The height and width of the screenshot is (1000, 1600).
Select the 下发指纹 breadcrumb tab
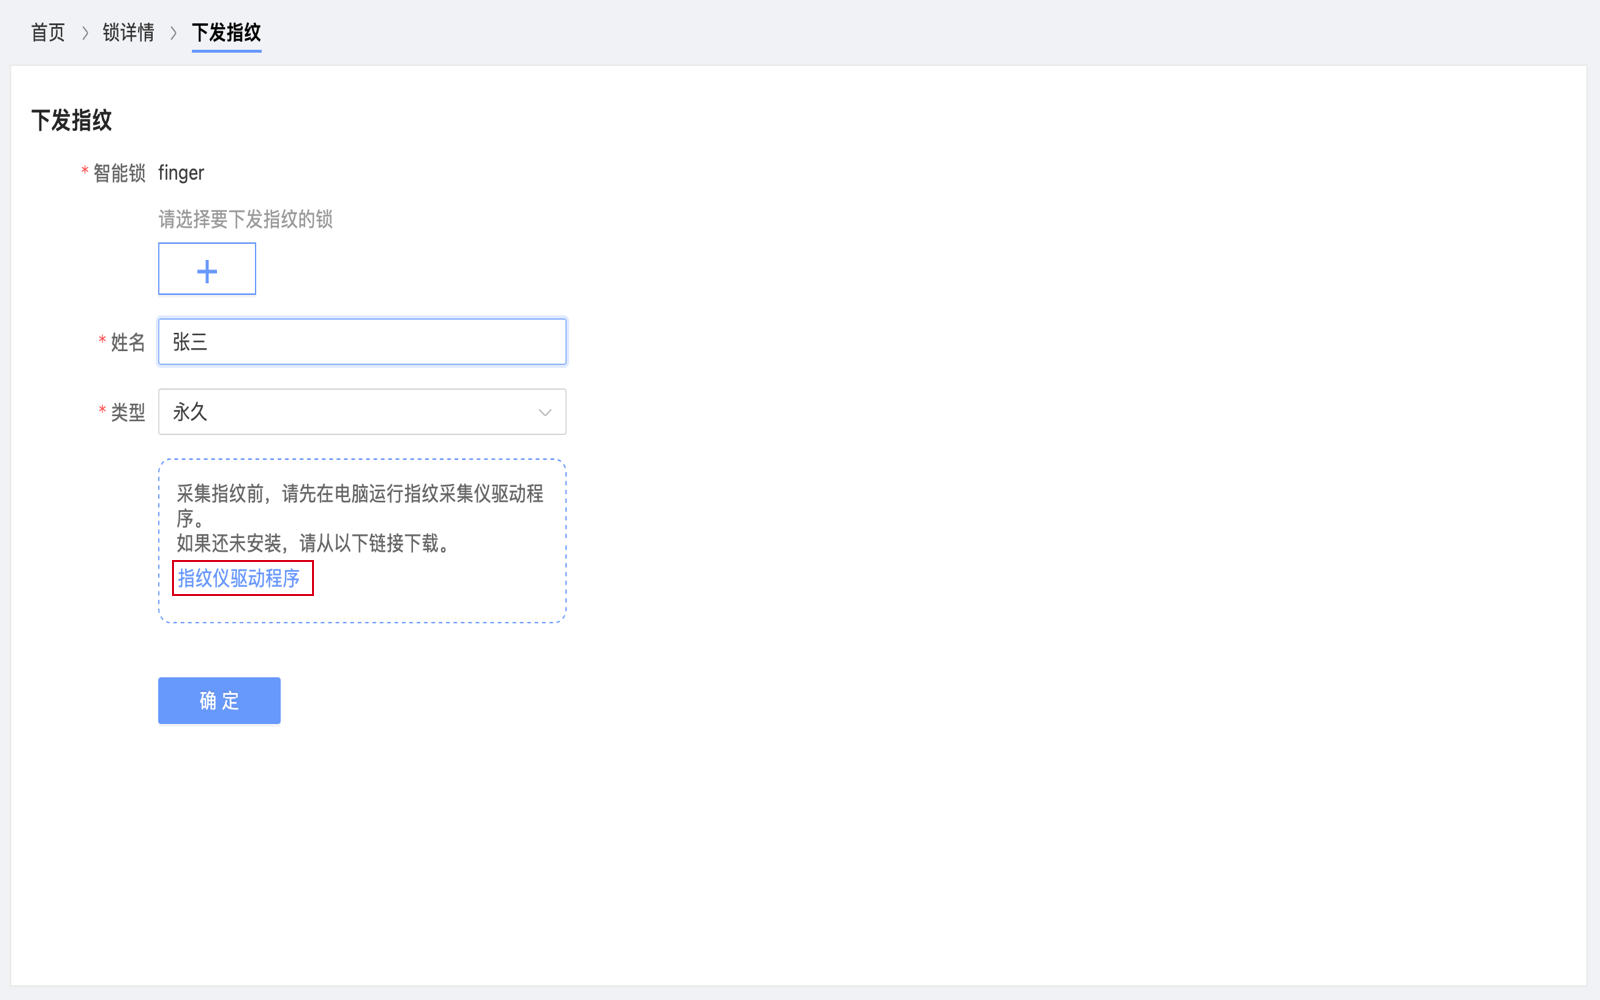[x=226, y=33]
